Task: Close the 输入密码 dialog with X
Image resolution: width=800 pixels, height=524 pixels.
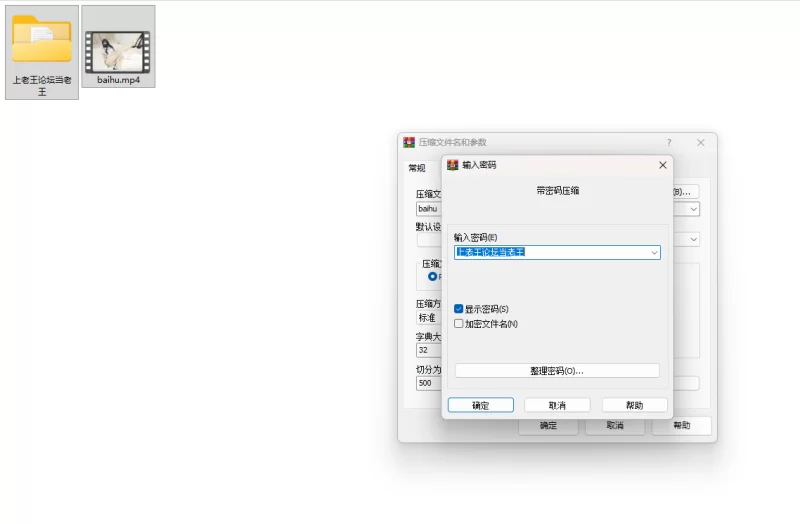Action: click(662, 165)
